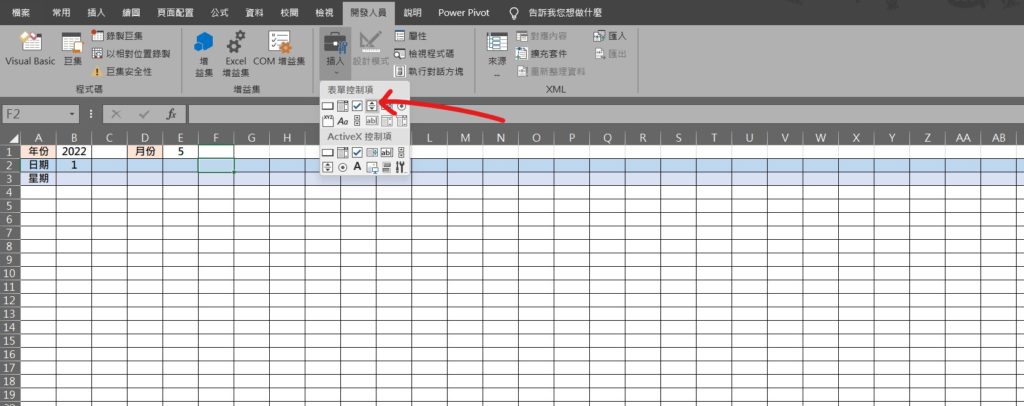This screenshot has height=406, width=1024.
Task: Select ActiveX text box control
Action: (x=387, y=153)
